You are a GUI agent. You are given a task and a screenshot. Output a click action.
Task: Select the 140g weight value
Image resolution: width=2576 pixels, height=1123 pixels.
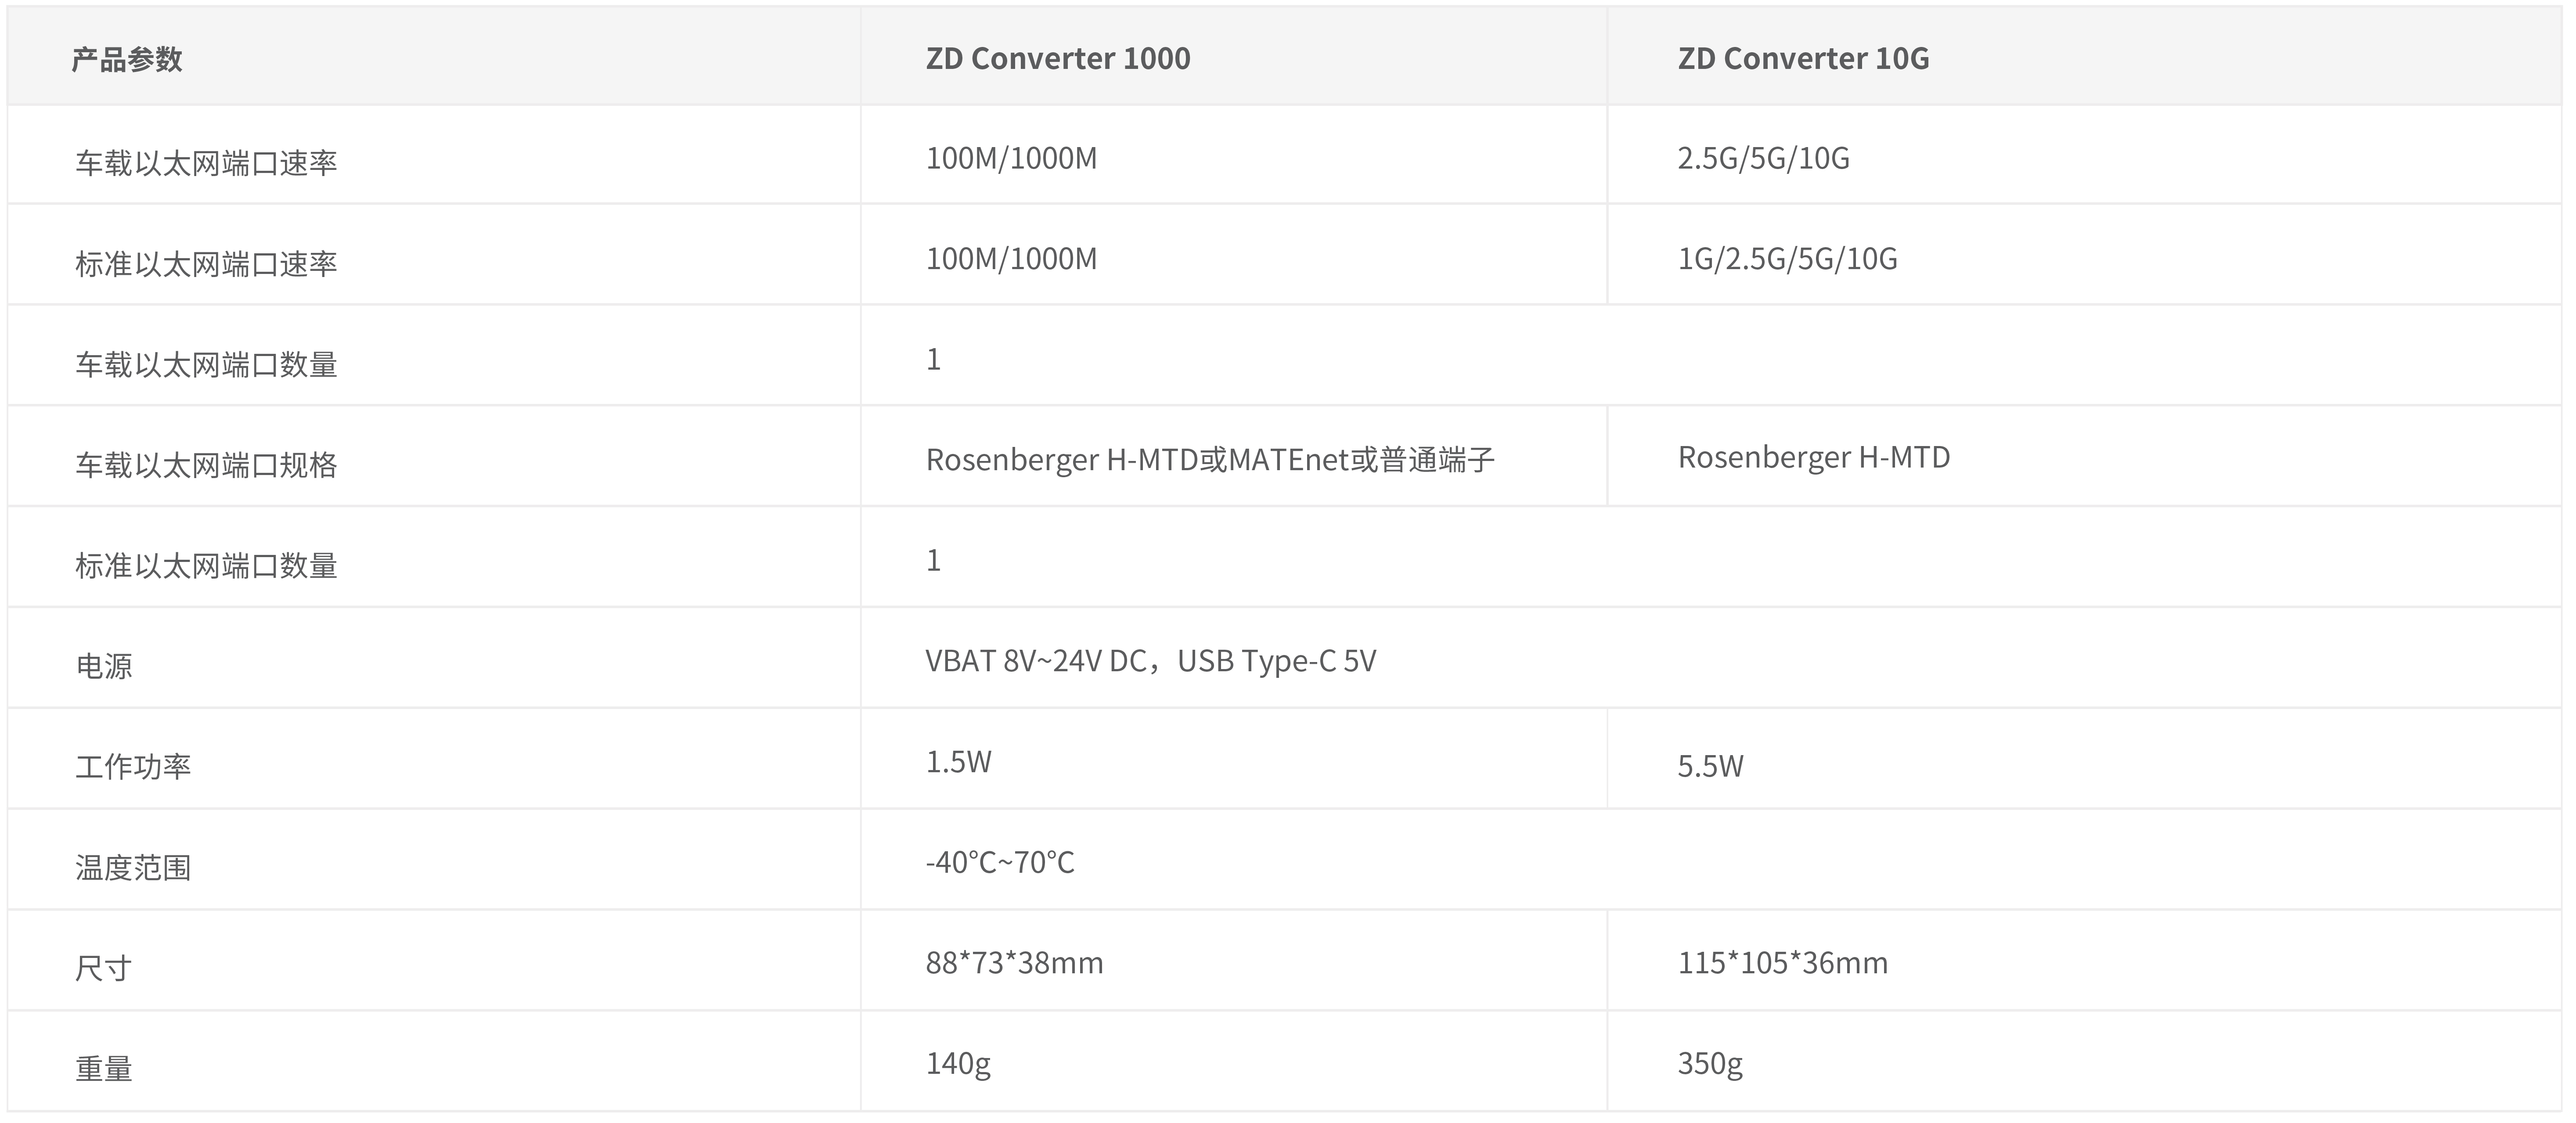pos(958,1063)
